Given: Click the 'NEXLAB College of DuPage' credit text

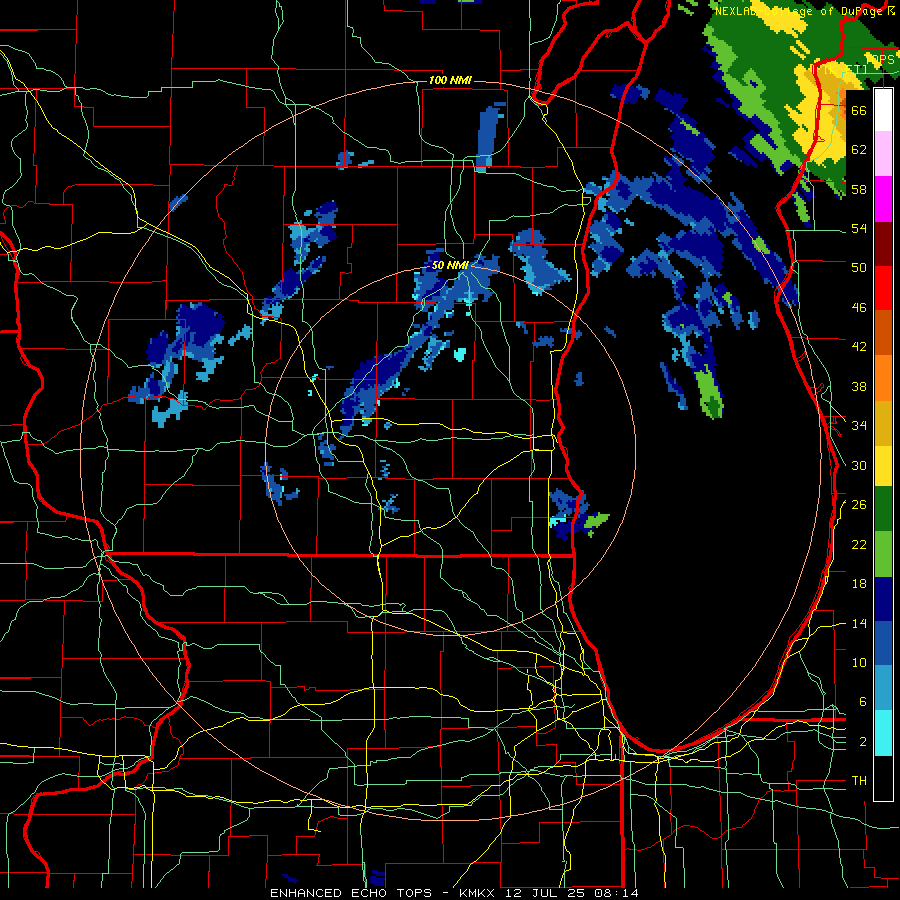Looking at the screenshot, I should (x=800, y=11).
